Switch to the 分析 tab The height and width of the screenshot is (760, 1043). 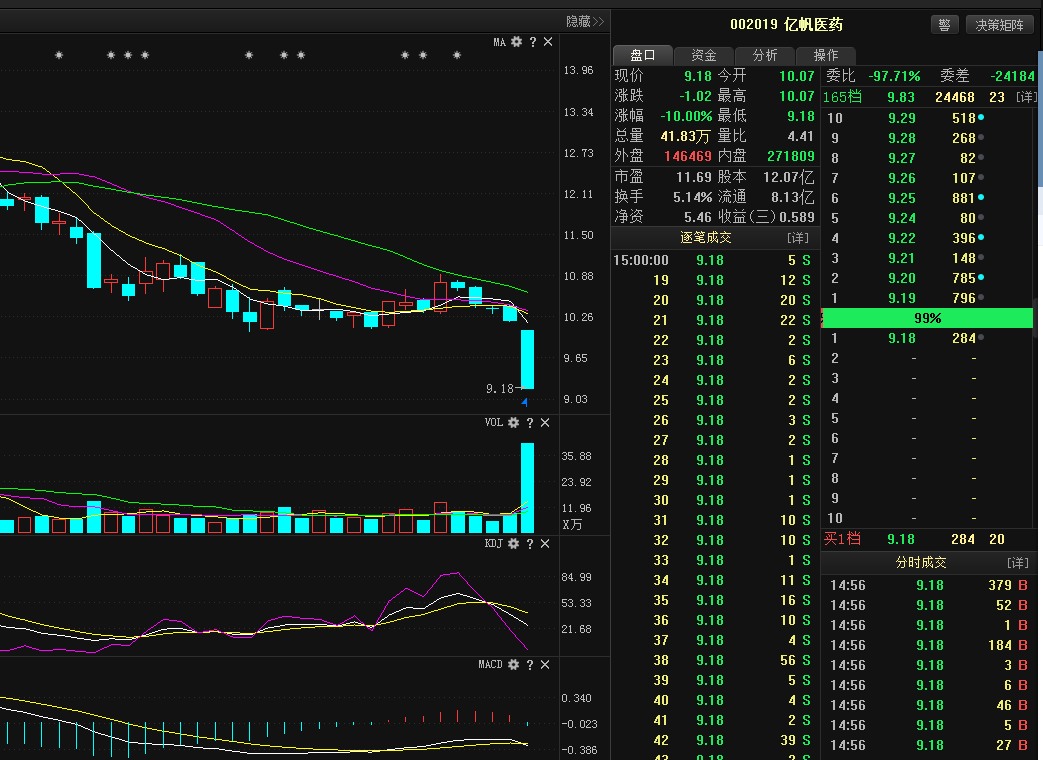765,55
